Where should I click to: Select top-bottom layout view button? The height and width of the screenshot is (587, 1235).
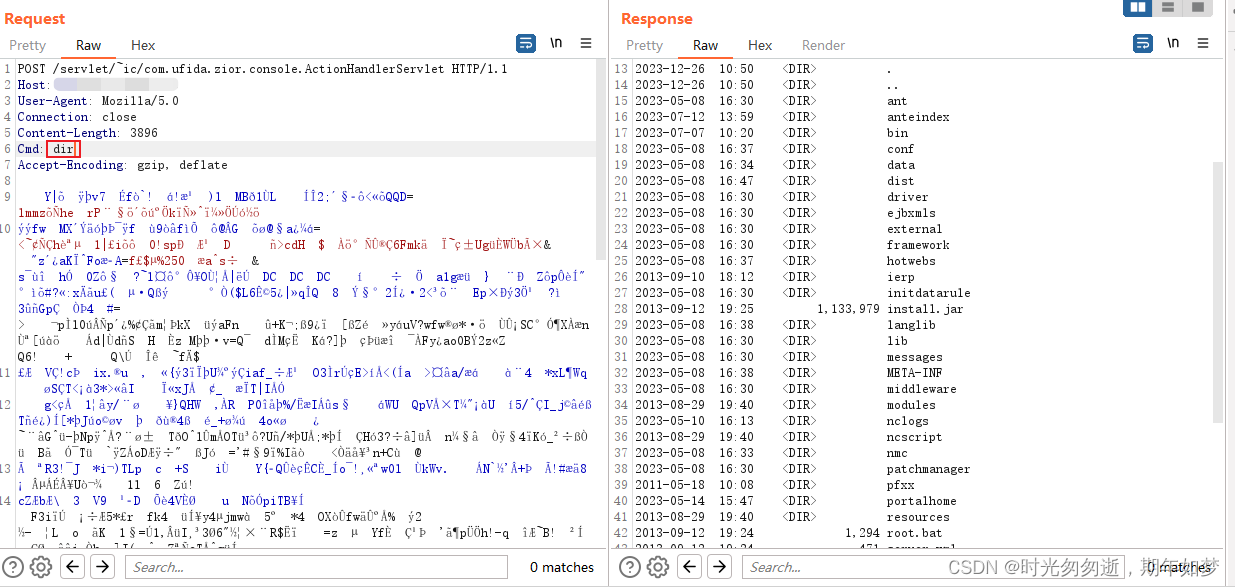click(x=1167, y=8)
